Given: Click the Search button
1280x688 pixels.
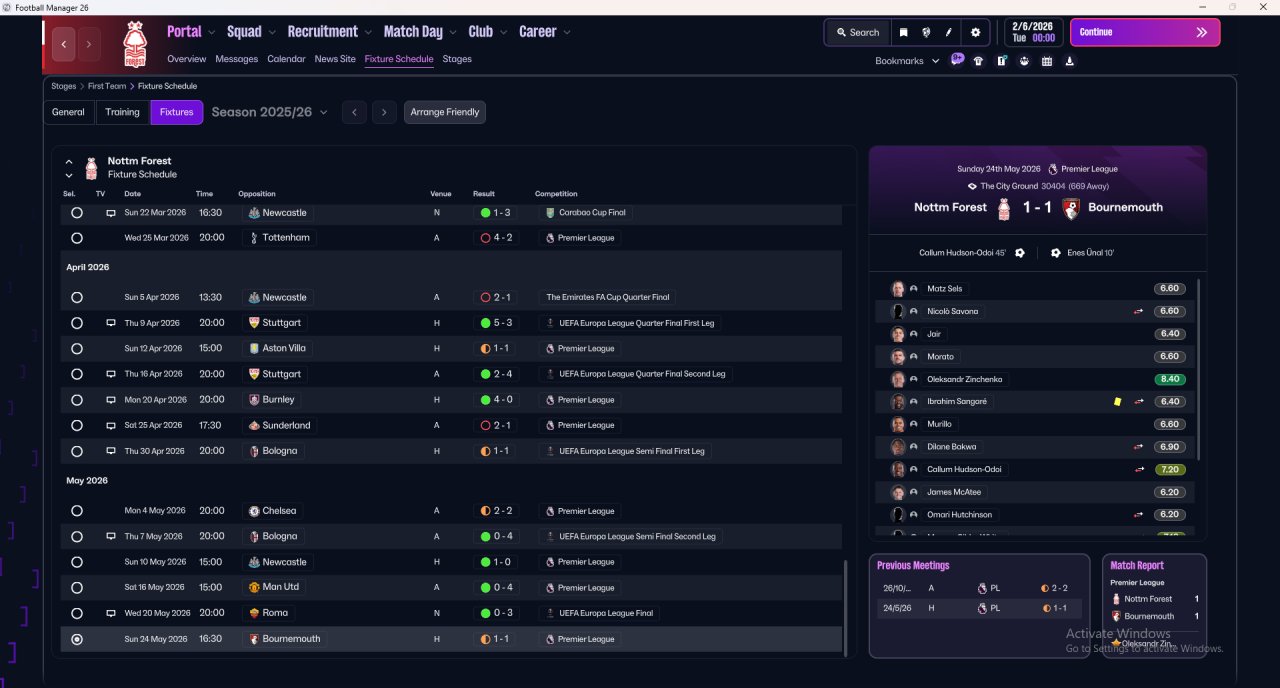Looking at the screenshot, I should 857,32.
